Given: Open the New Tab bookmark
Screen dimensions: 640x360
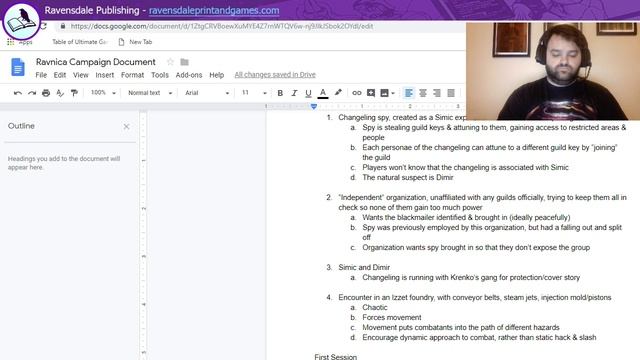Looking at the screenshot, I should coord(135,42).
